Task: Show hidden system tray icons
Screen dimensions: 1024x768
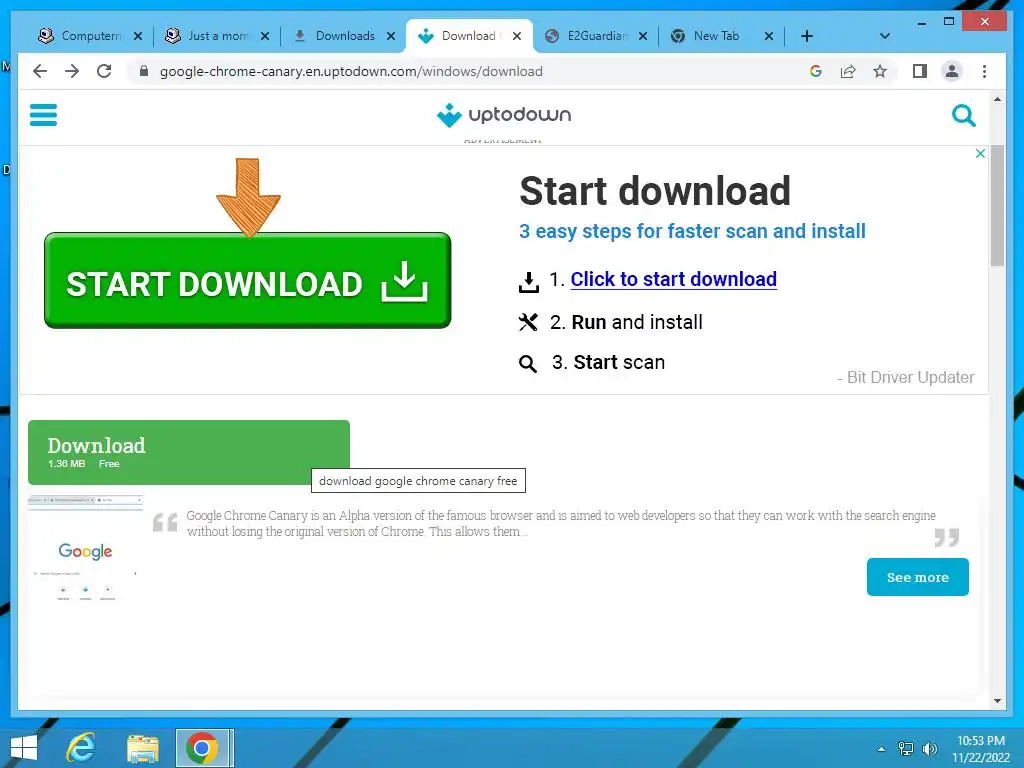Action: point(881,748)
